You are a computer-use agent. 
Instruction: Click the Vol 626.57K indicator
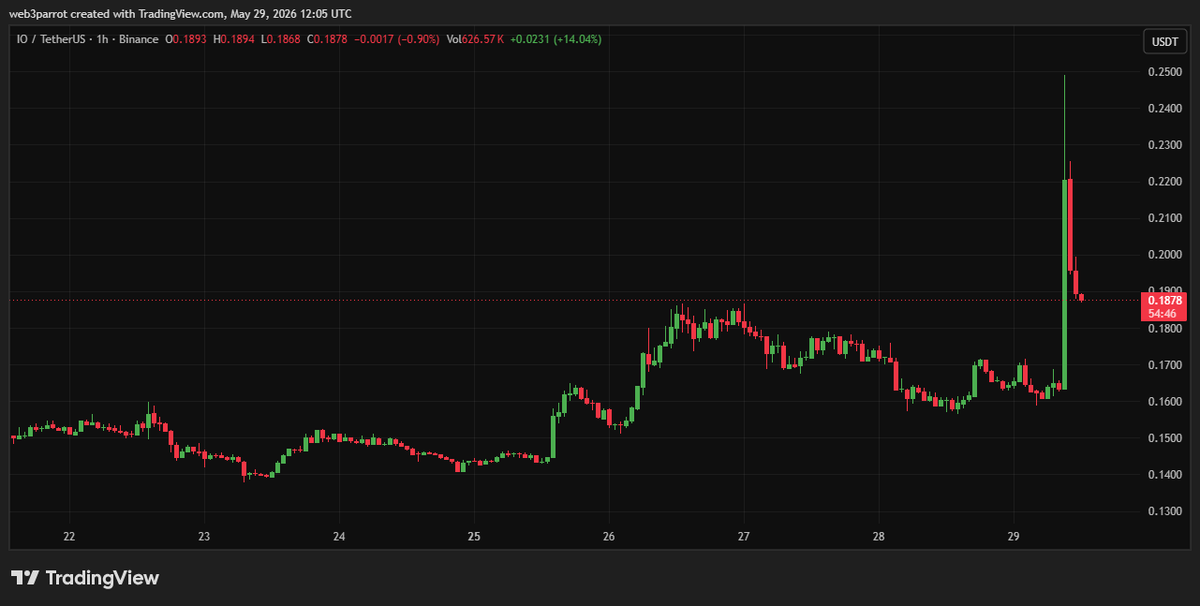(x=475, y=39)
